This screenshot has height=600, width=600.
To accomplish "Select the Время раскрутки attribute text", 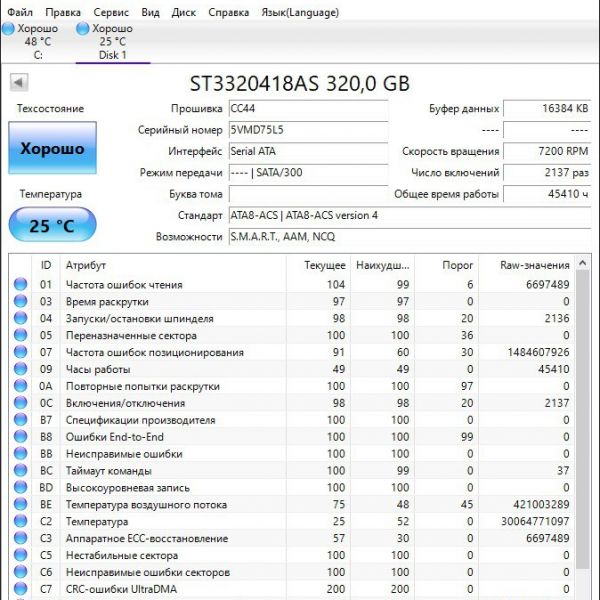I will point(107,302).
